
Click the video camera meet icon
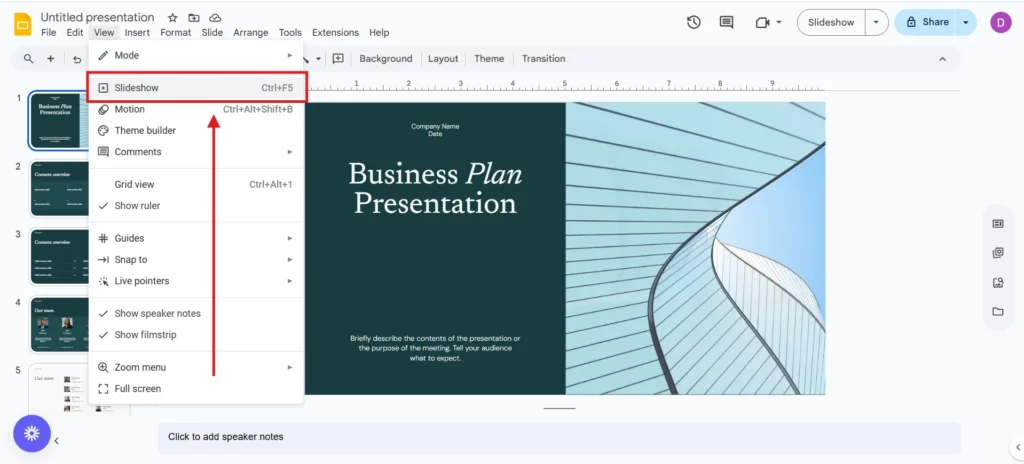[x=762, y=22]
